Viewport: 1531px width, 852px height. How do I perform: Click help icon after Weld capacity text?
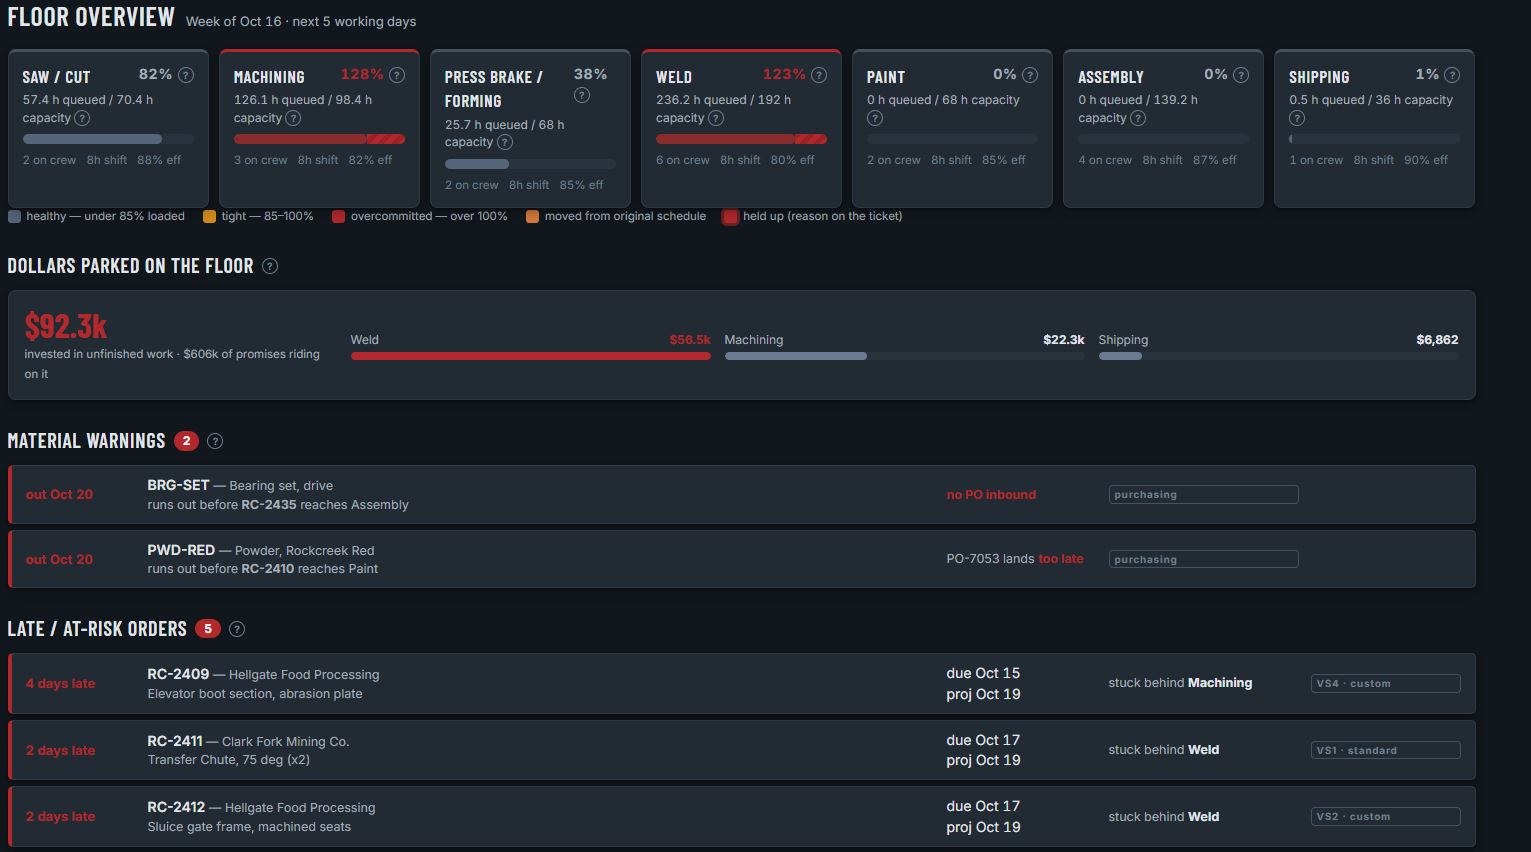716,118
